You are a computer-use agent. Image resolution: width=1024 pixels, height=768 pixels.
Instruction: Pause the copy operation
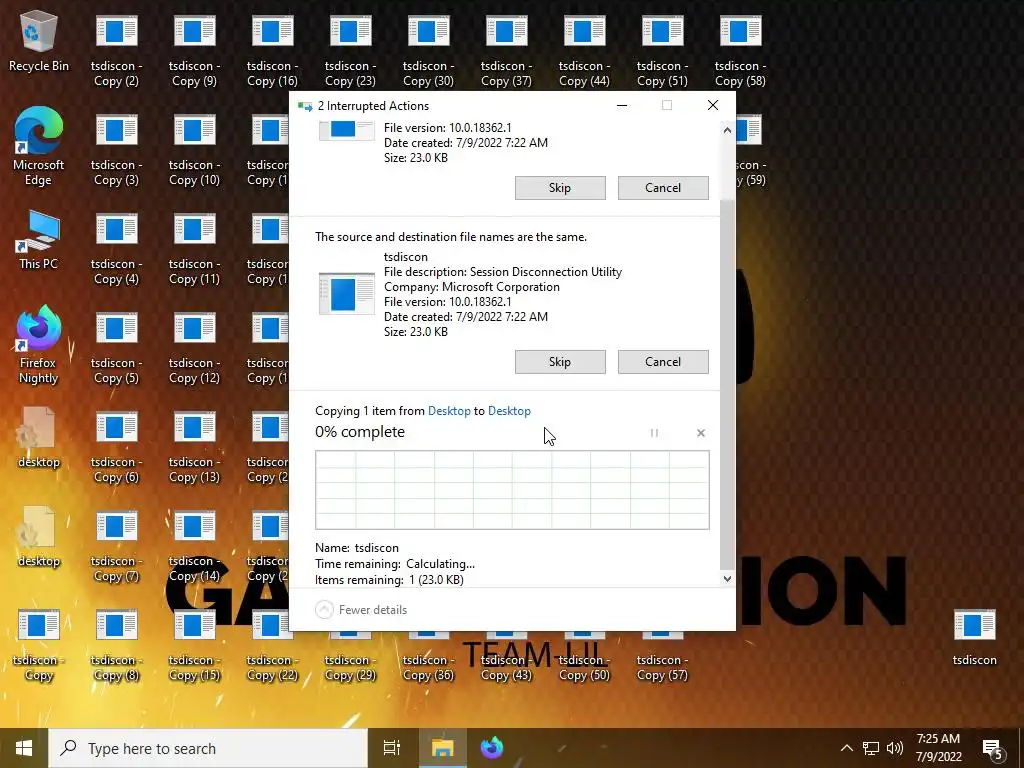(654, 433)
